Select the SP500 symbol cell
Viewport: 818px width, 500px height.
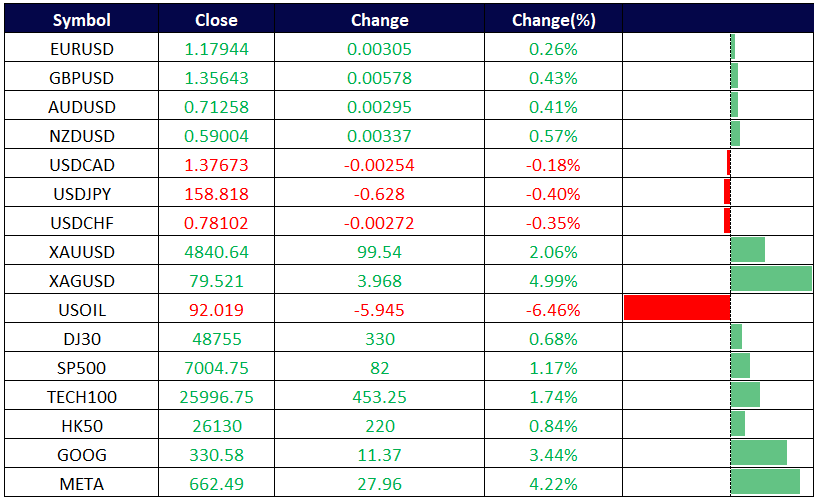pos(82,368)
